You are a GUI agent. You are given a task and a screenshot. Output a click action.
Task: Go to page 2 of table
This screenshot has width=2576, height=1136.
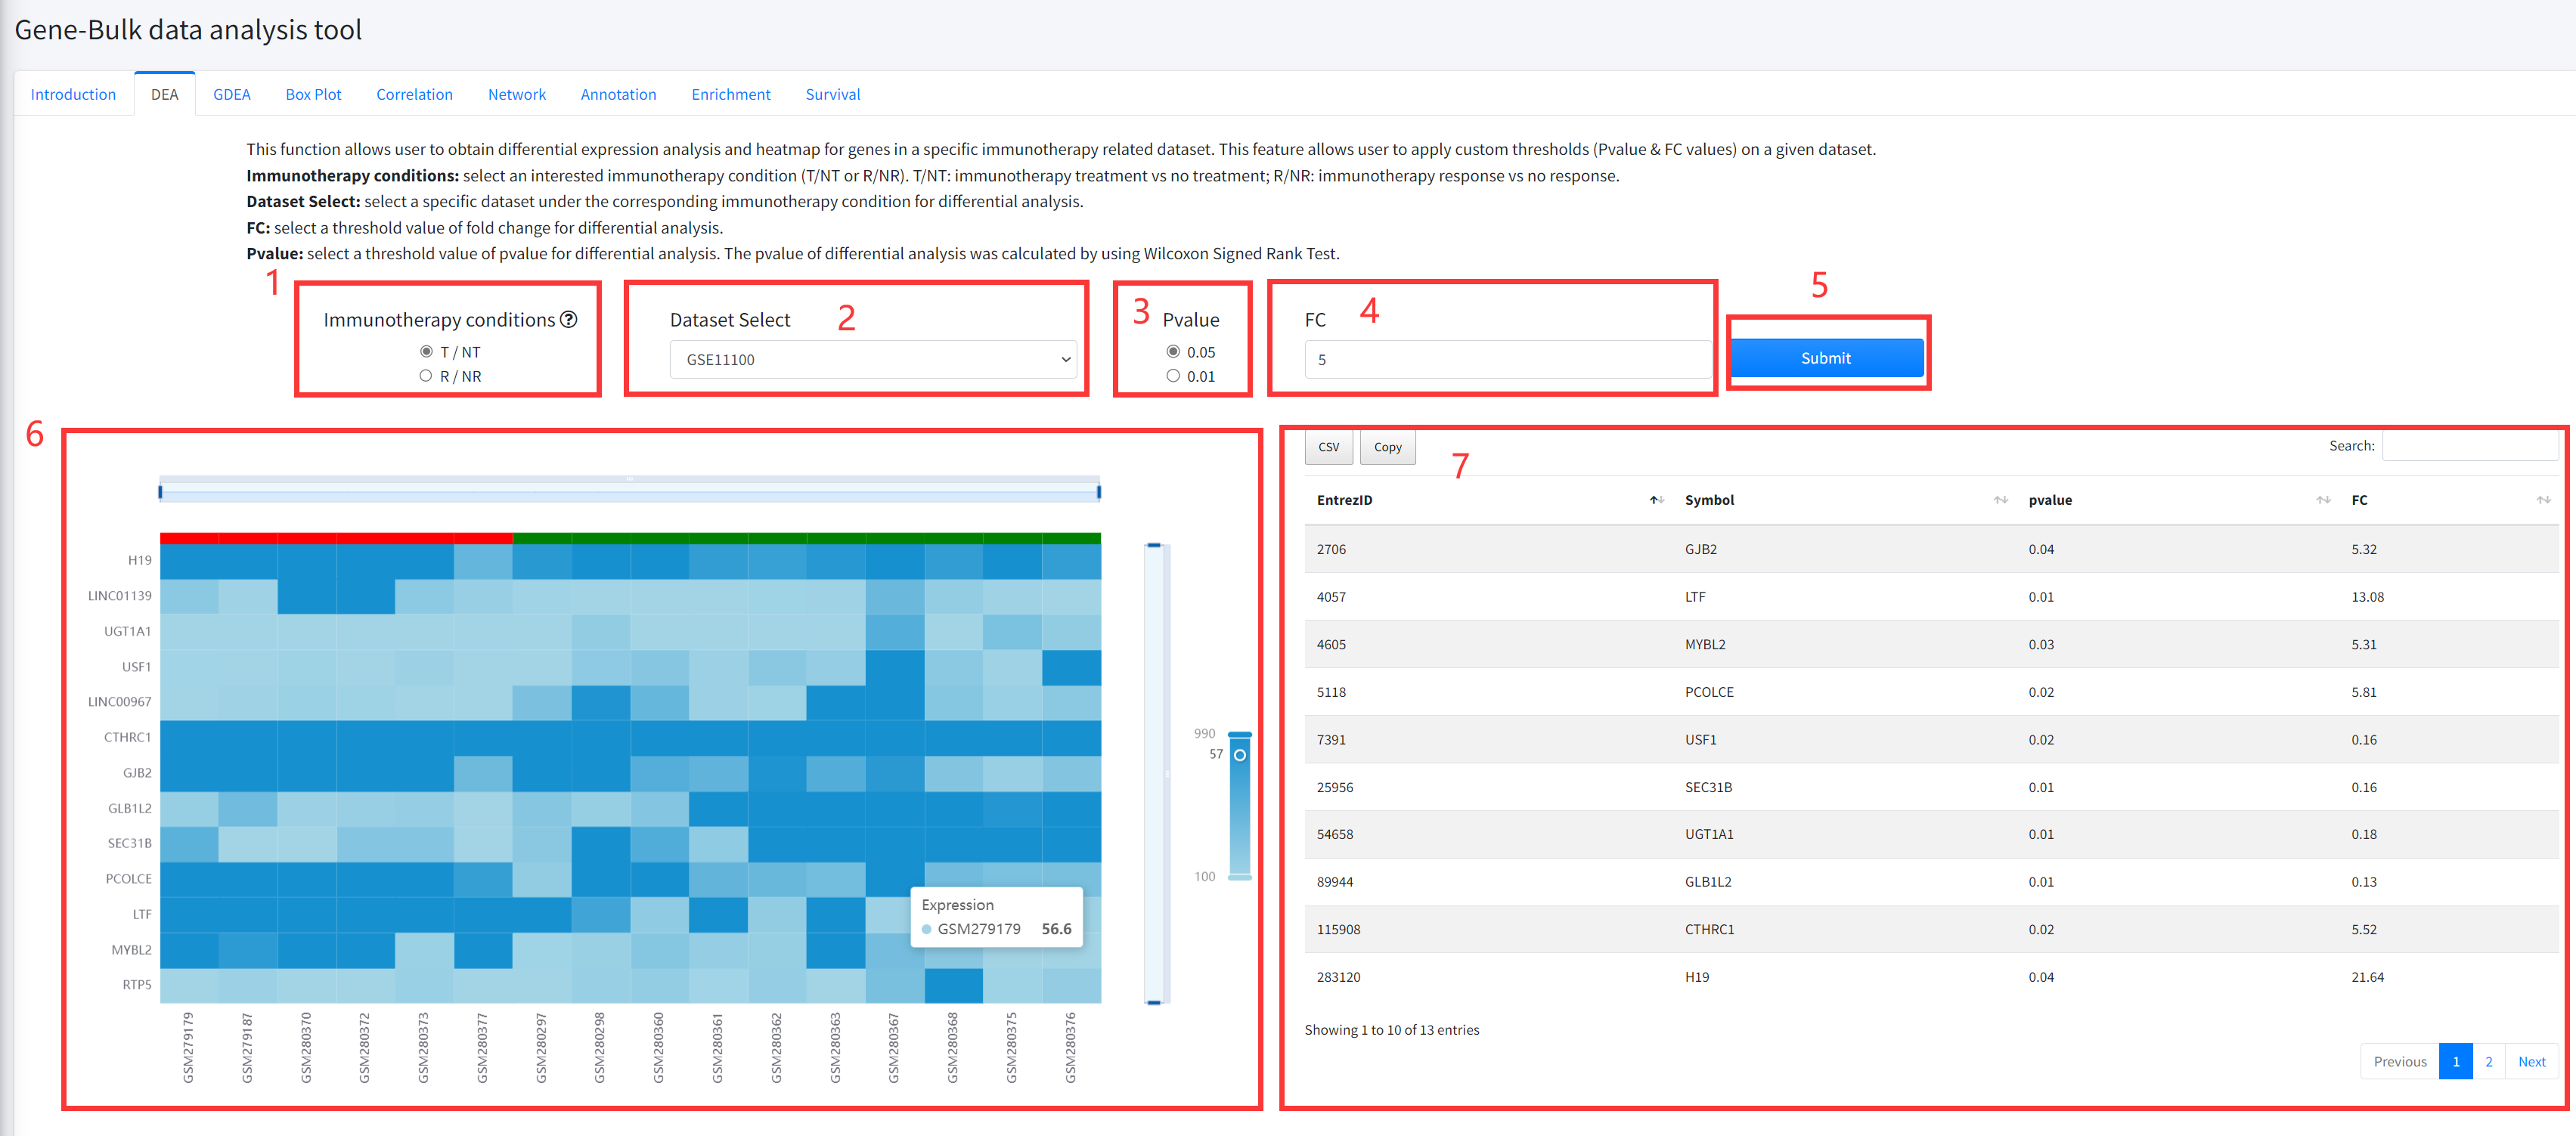(2488, 1061)
